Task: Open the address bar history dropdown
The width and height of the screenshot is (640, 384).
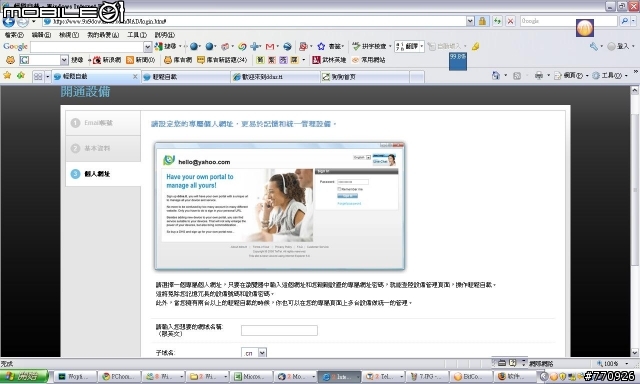Action: click(470, 21)
